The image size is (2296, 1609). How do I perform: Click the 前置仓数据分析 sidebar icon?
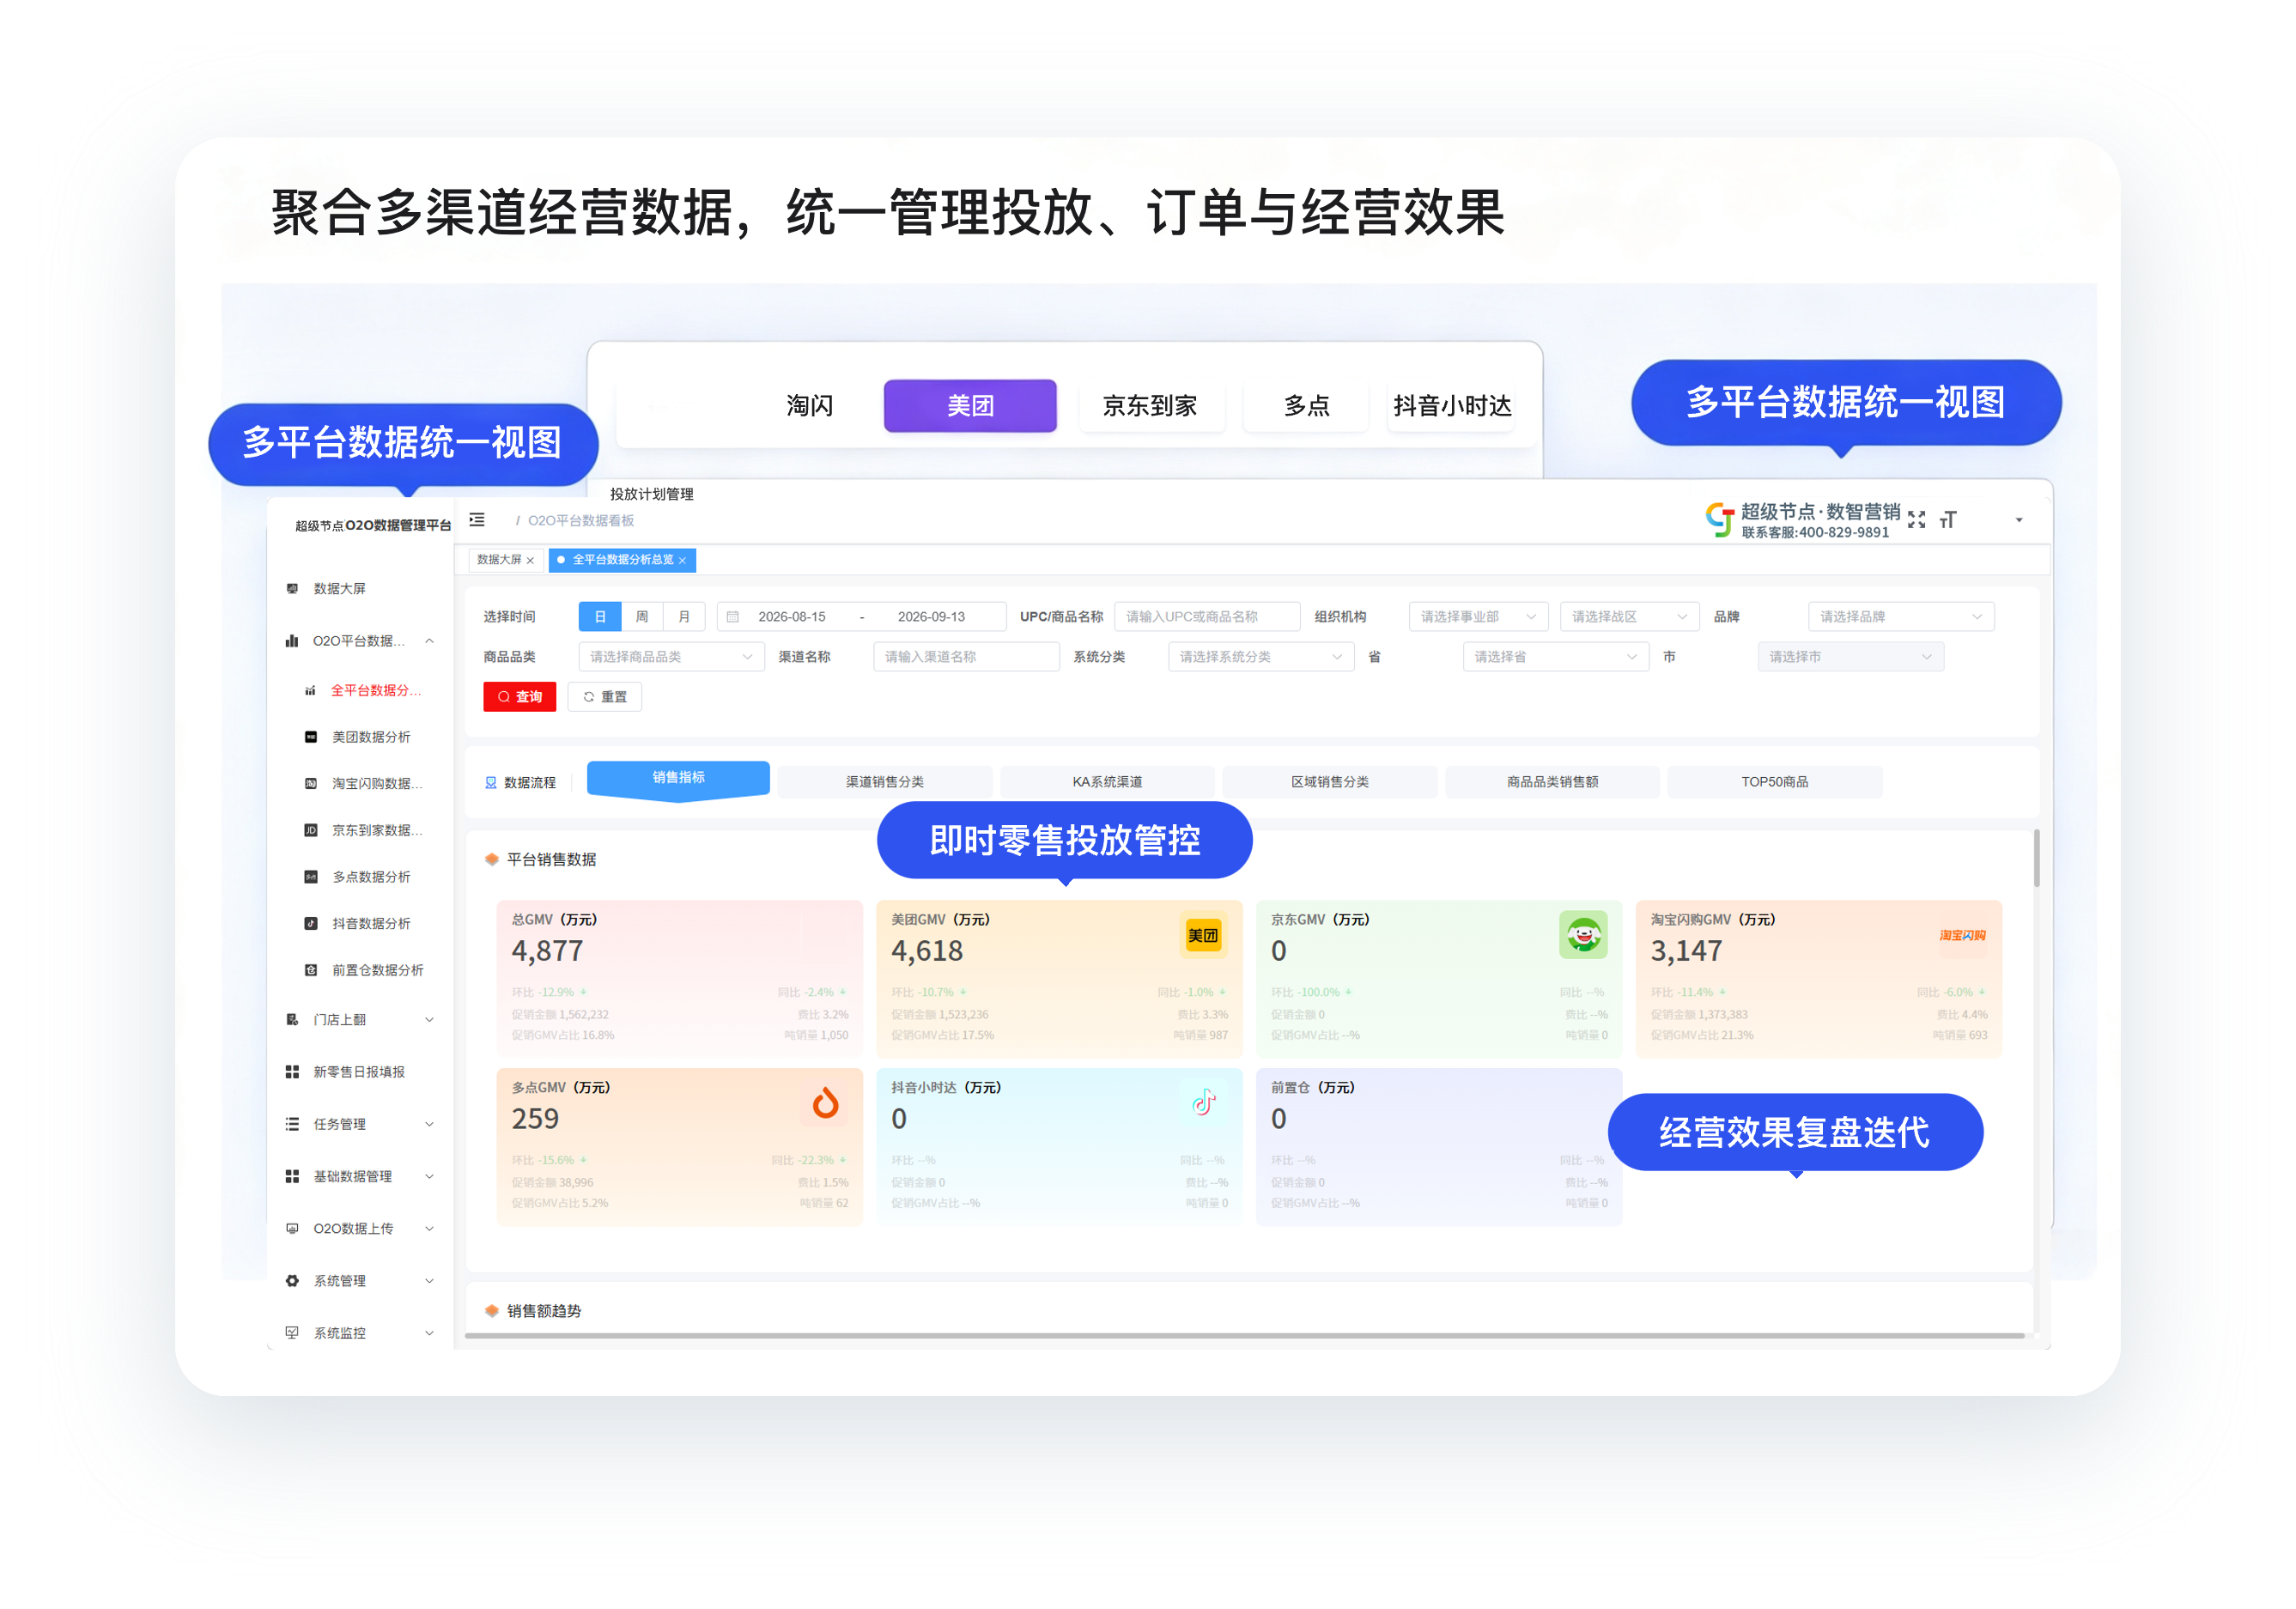311,970
